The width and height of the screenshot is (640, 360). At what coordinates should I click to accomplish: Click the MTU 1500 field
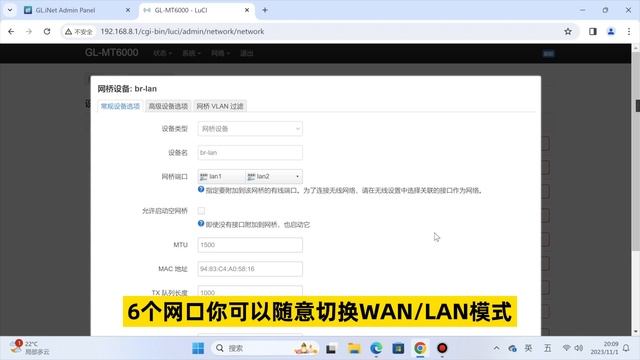[250, 245]
